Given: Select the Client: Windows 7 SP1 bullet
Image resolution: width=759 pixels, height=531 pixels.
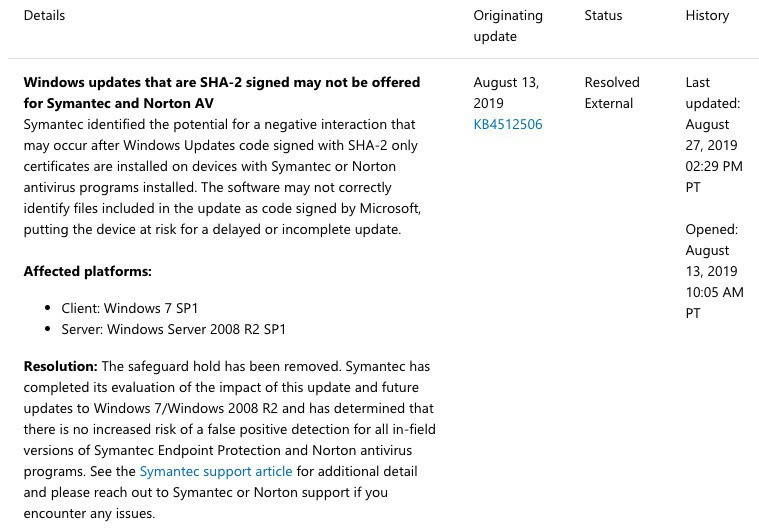Looking at the screenshot, I should coord(122,308).
